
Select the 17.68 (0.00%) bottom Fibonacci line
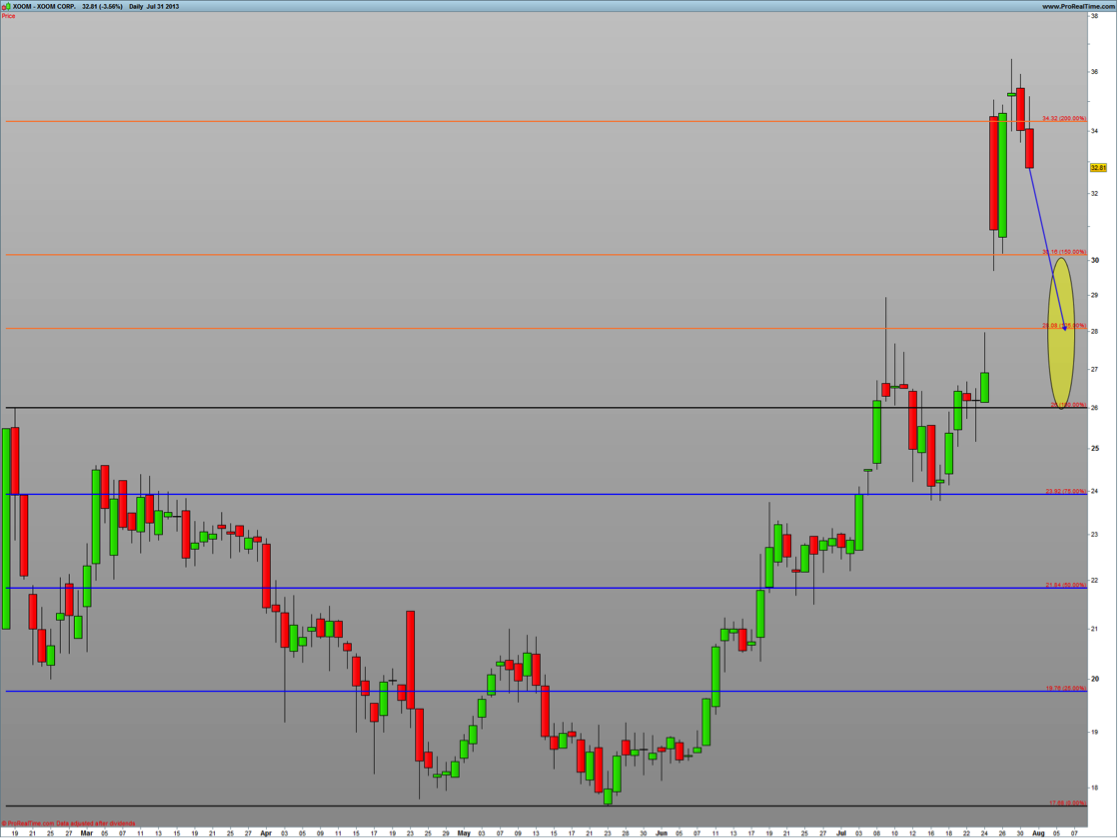(500, 806)
